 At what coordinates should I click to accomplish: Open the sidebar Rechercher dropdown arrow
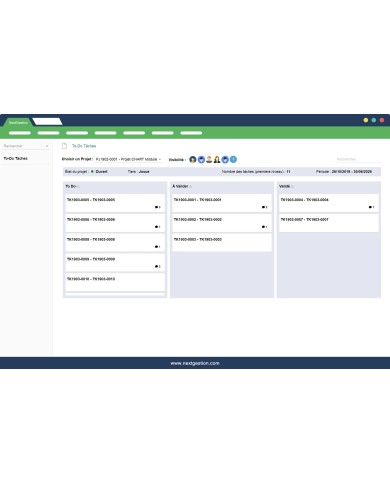[47, 146]
